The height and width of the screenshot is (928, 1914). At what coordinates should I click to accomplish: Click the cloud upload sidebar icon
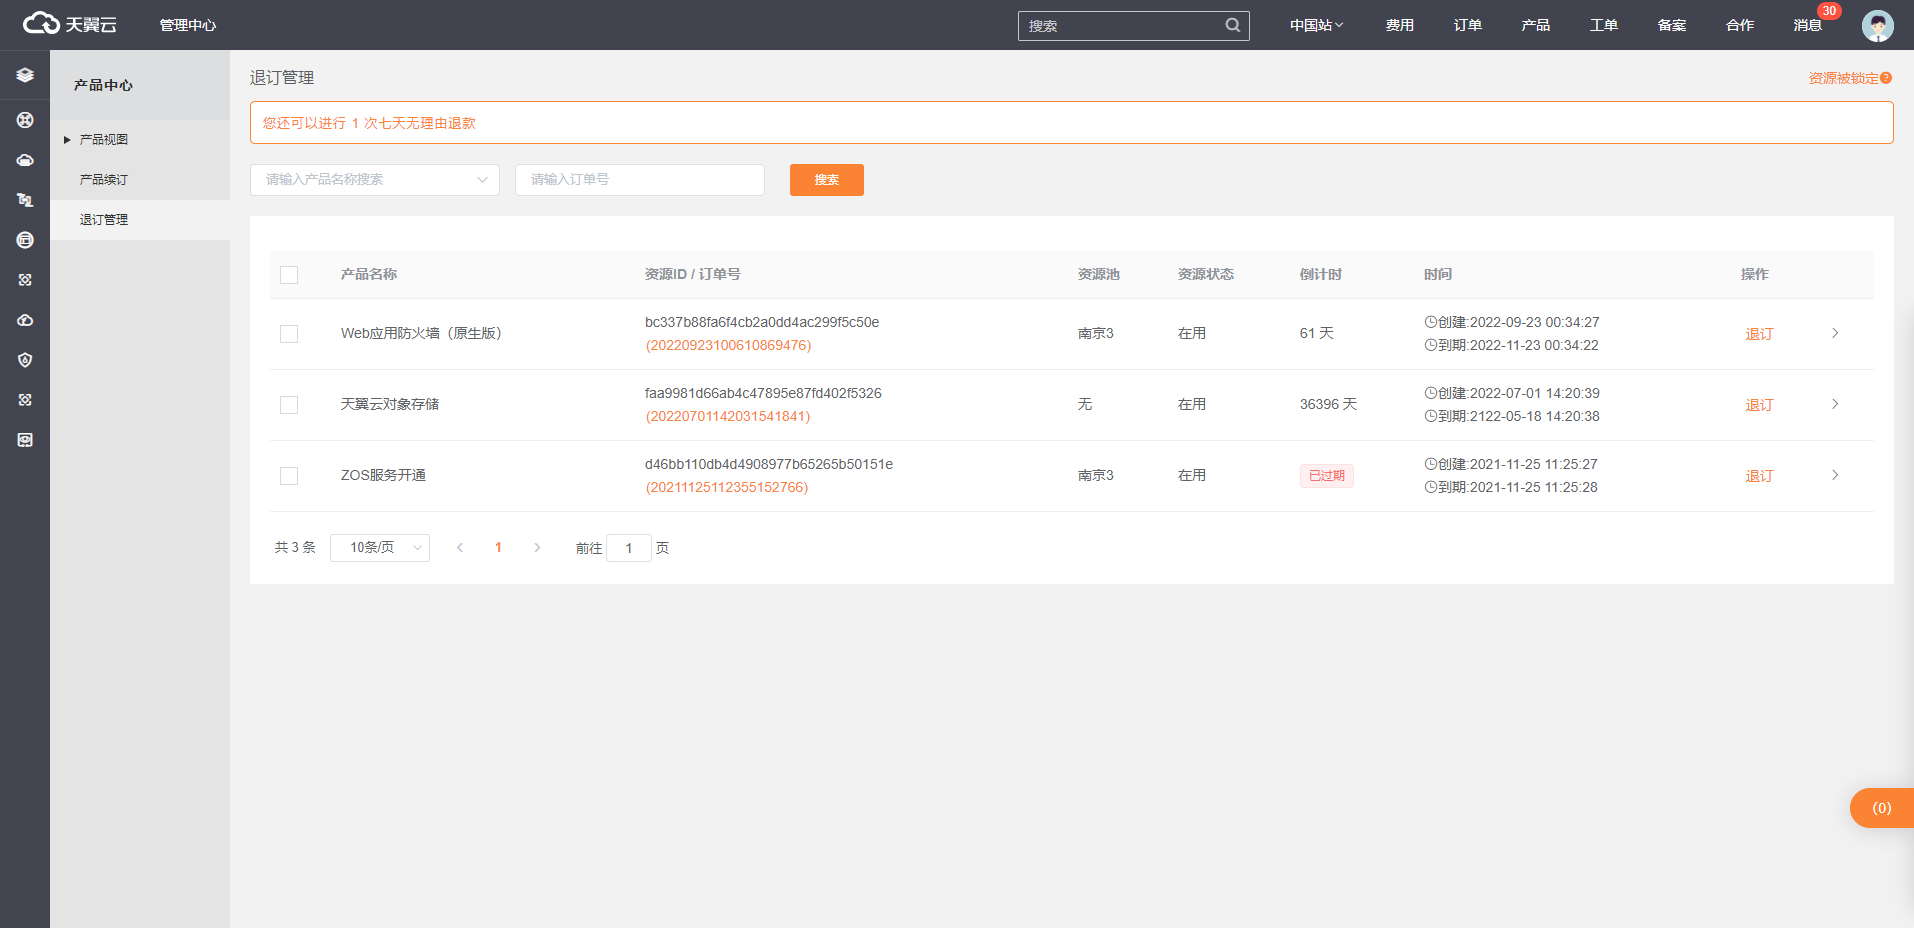(25, 320)
